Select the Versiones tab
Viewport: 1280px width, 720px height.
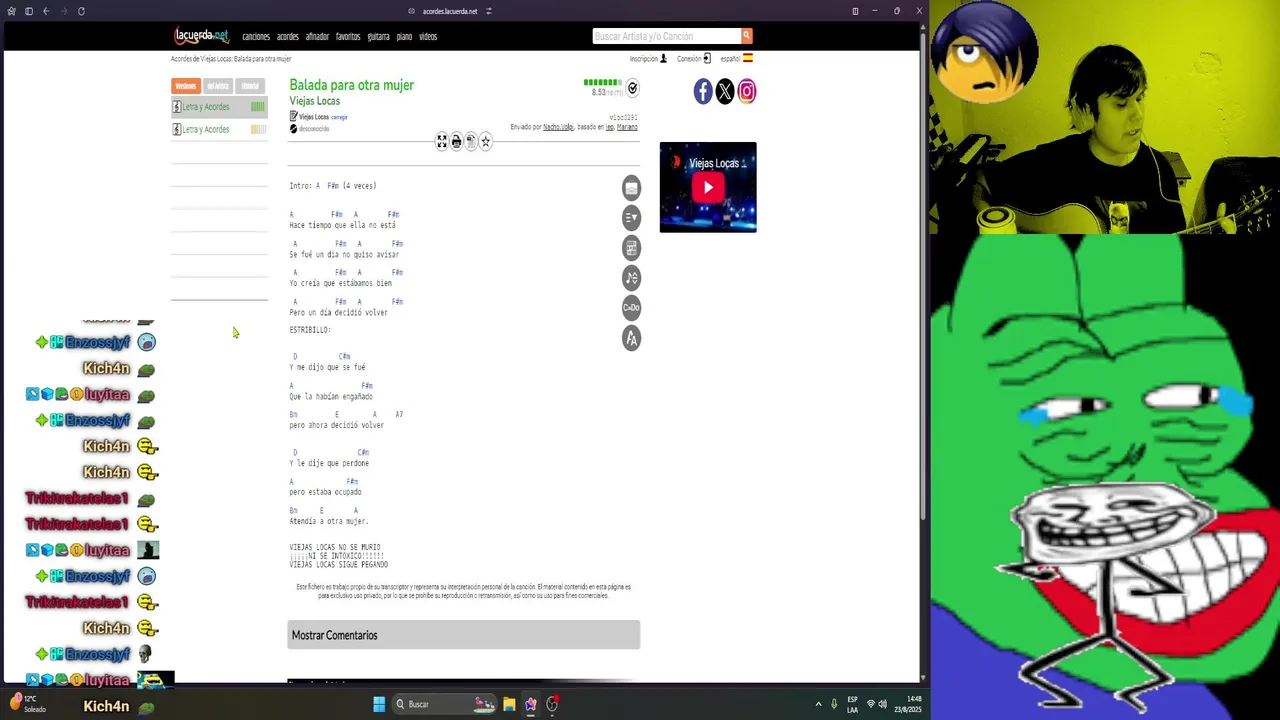click(x=186, y=86)
